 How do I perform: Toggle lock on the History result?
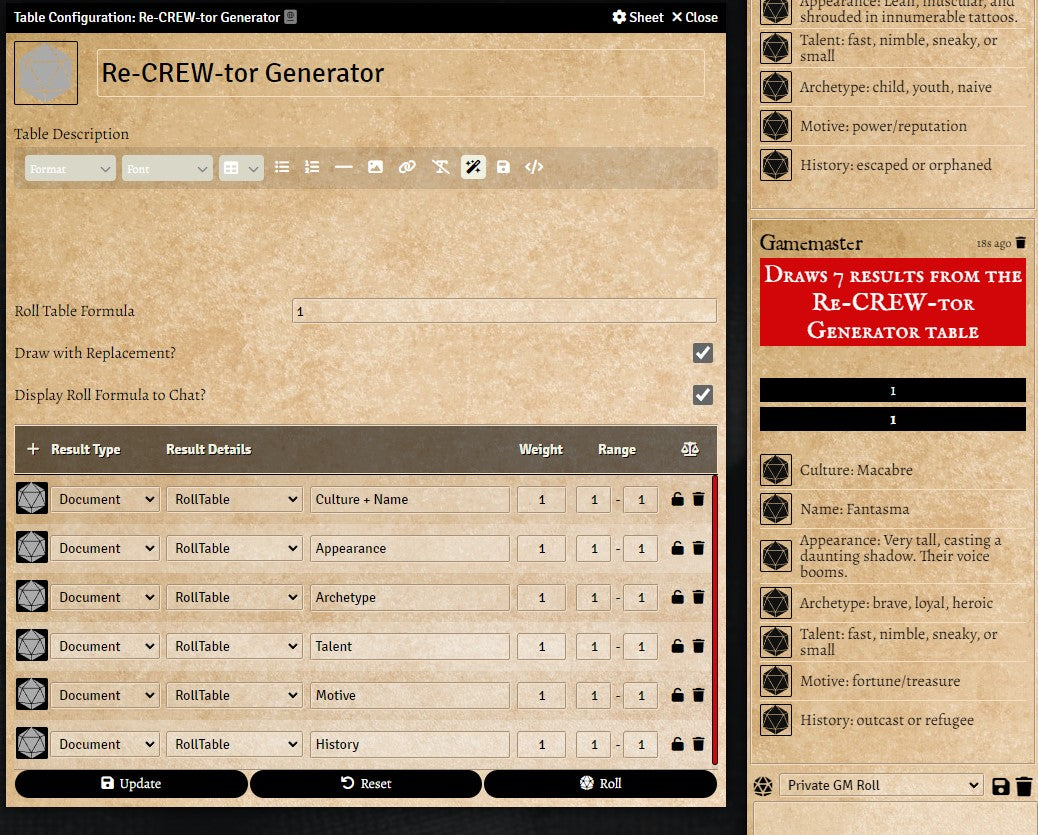pos(677,745)
